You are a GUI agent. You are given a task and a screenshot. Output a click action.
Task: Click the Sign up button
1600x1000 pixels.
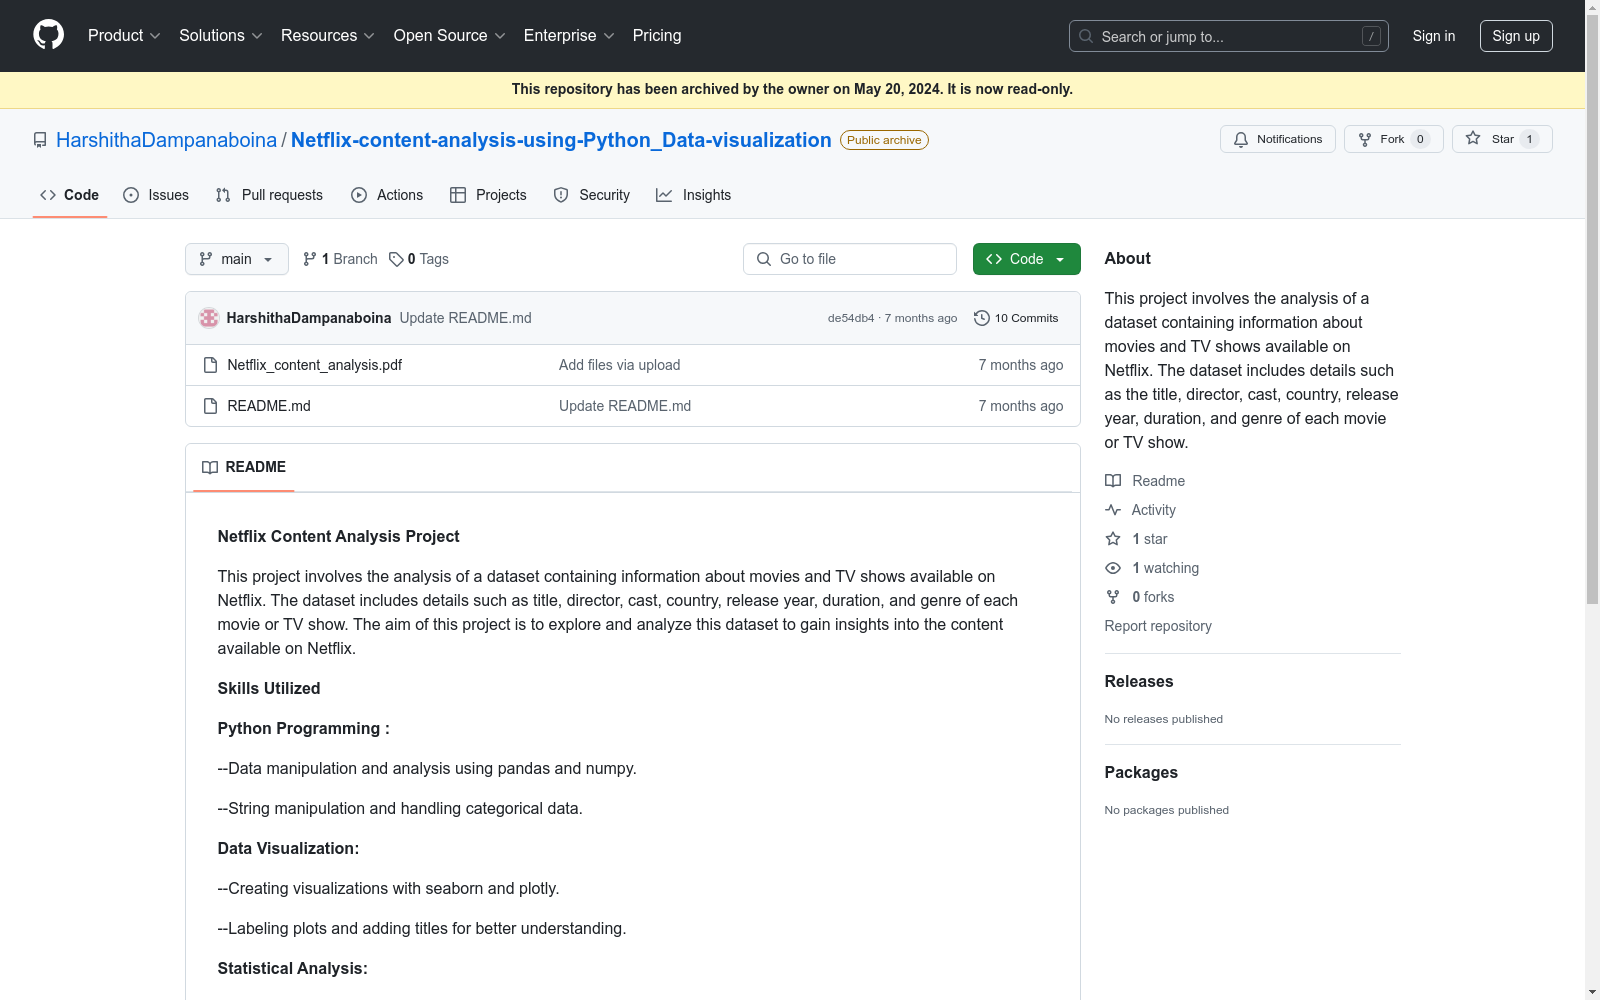tap(1516, 36)
